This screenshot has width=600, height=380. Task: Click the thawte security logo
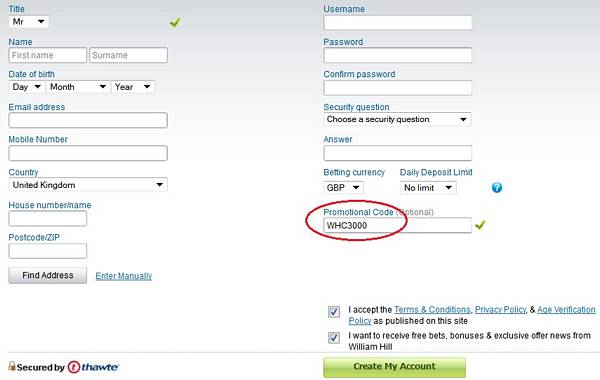pyautogui.click(x=93, y=367)
